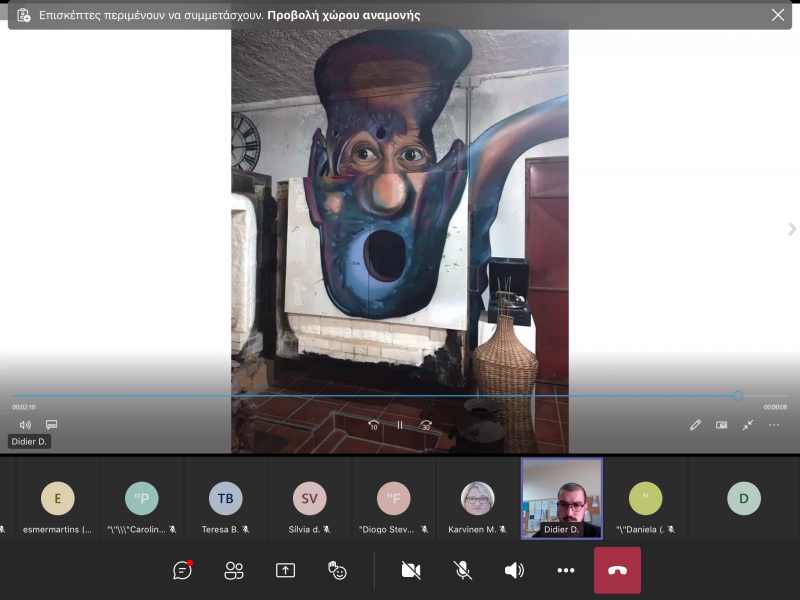Open raise hand and reactions
This screenshot has height=600, width=800.
coord(337,570)
